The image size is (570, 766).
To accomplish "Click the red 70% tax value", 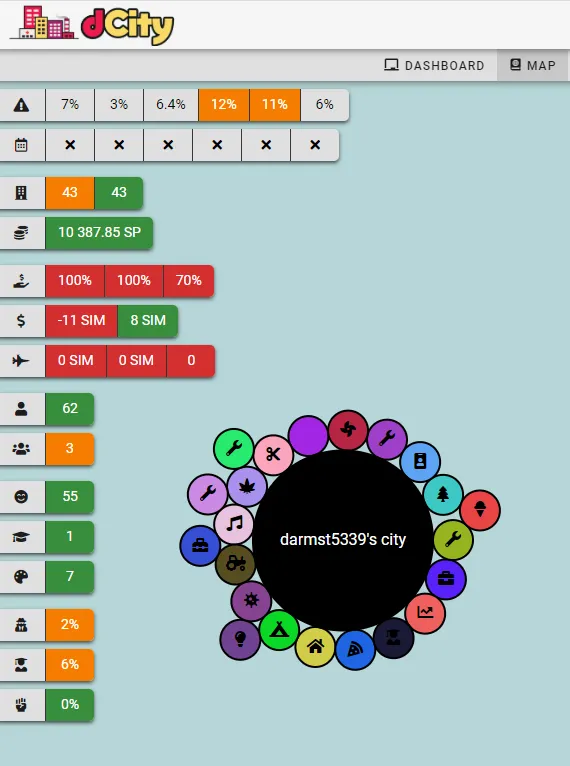I will tap(189, 281).
